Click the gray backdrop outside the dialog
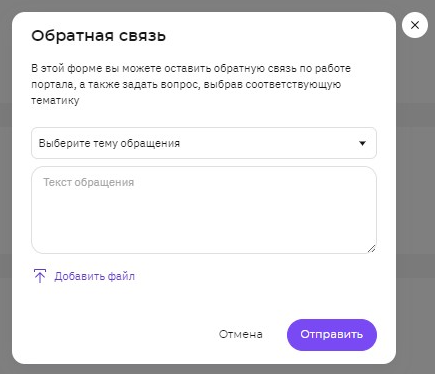Screen dimensions: 435x374 (x=415, y=200)
